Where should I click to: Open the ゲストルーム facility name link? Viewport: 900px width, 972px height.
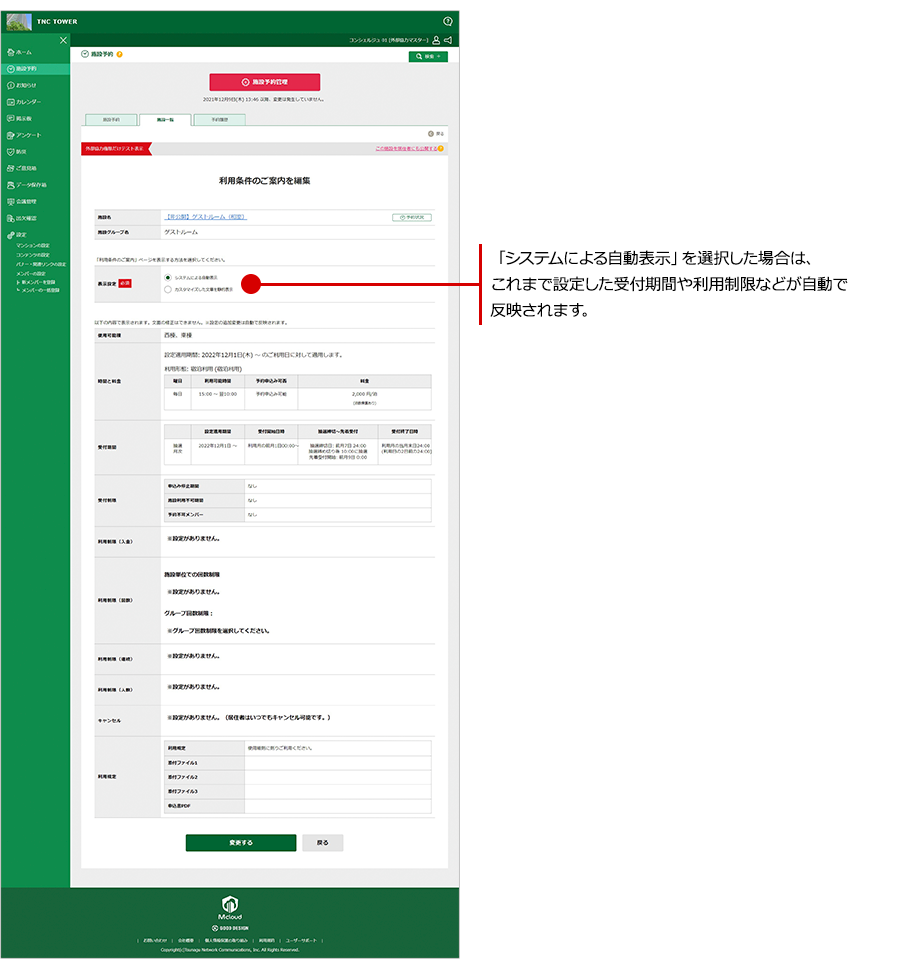click(x=205, y=216)
